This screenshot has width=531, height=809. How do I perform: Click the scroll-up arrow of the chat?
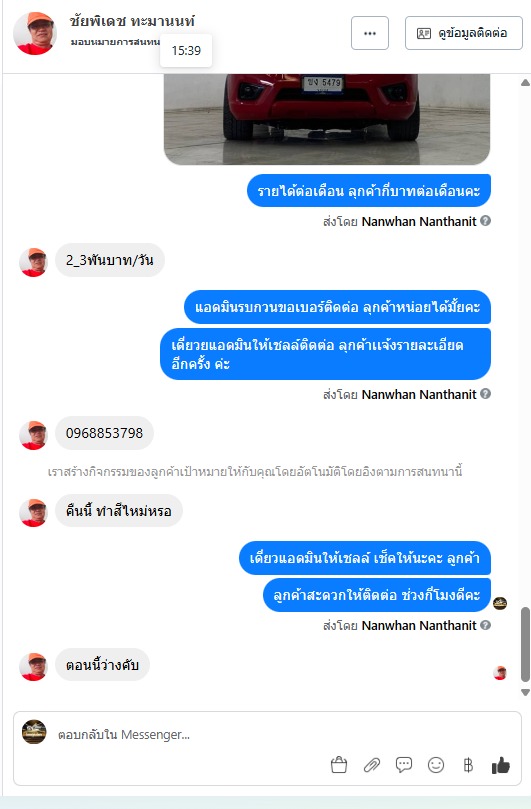(525, 83)
